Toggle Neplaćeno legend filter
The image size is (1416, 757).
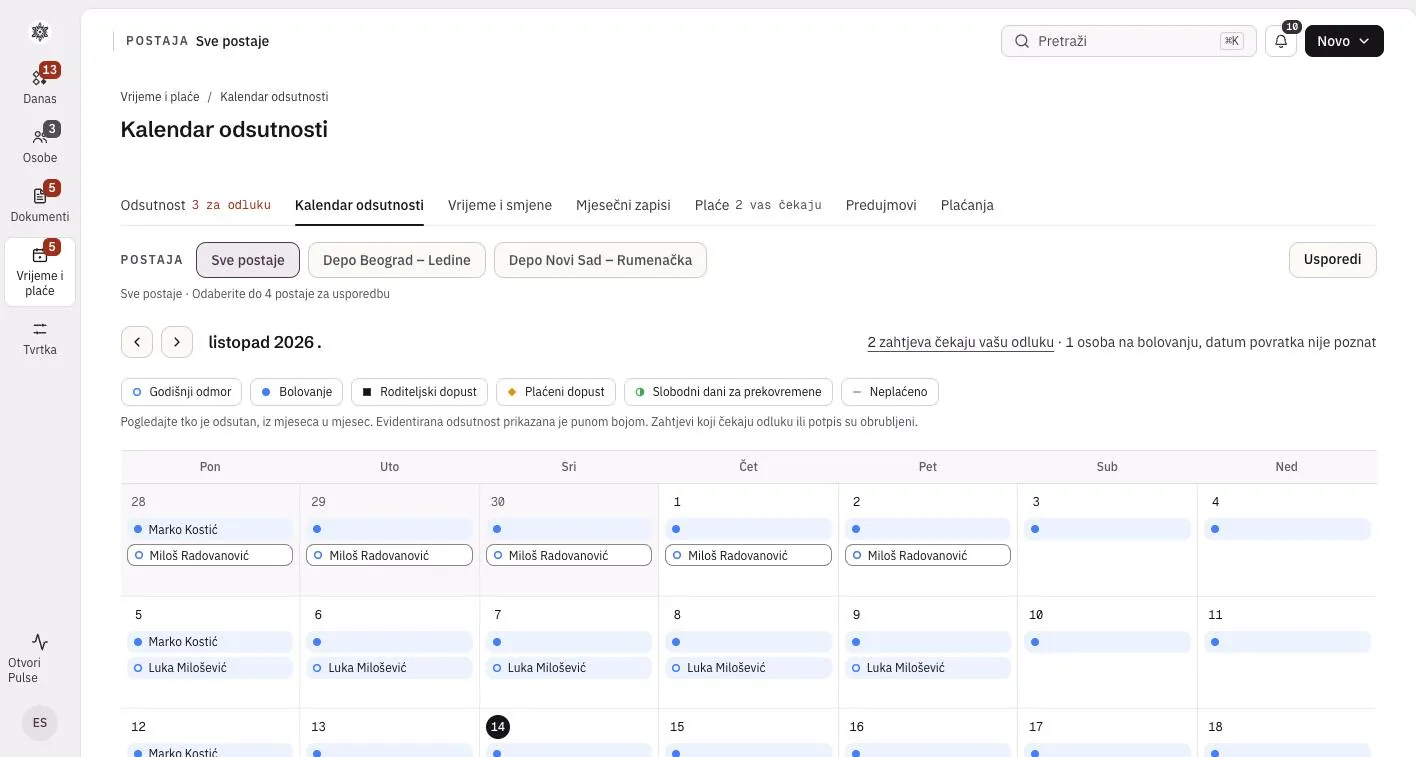point(890,392)
